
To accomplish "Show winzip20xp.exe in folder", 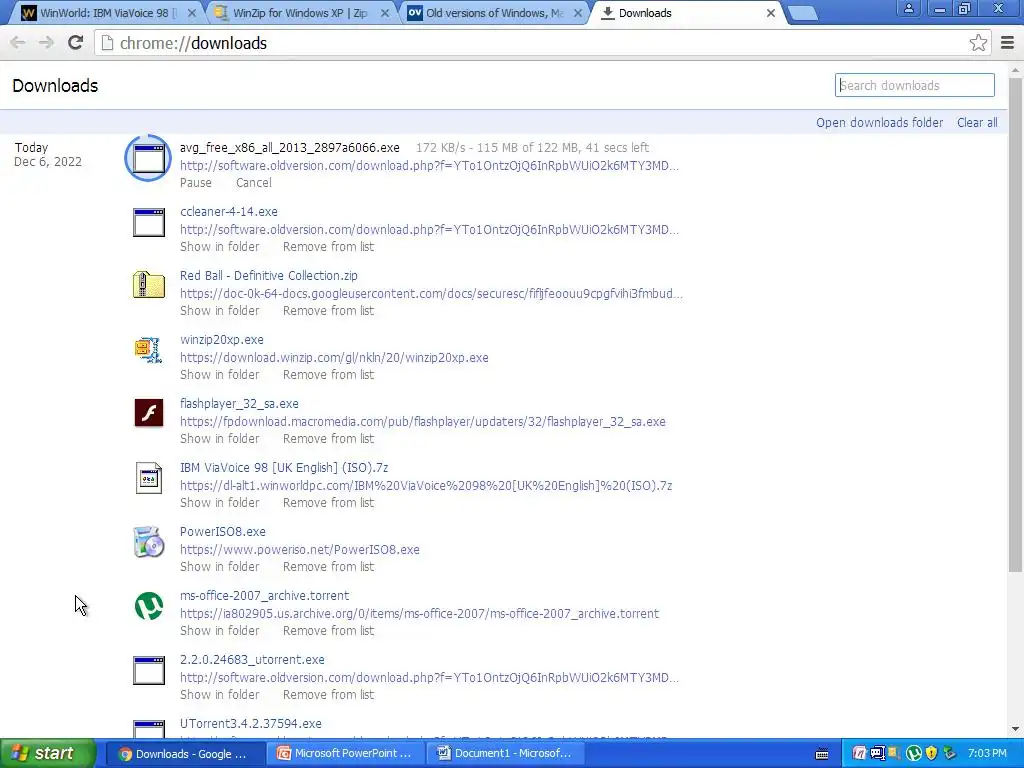I will pos(219,375).
